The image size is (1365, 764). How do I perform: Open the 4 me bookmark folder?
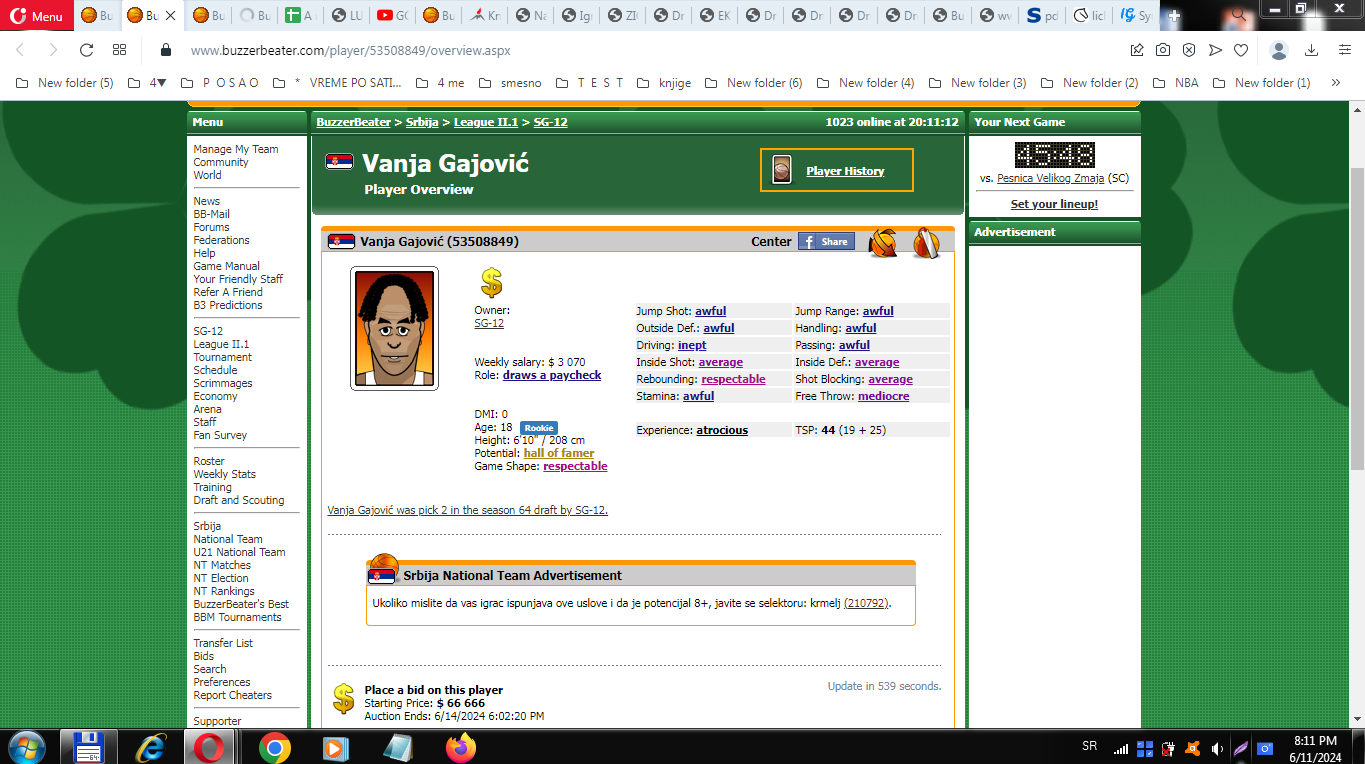440,83
